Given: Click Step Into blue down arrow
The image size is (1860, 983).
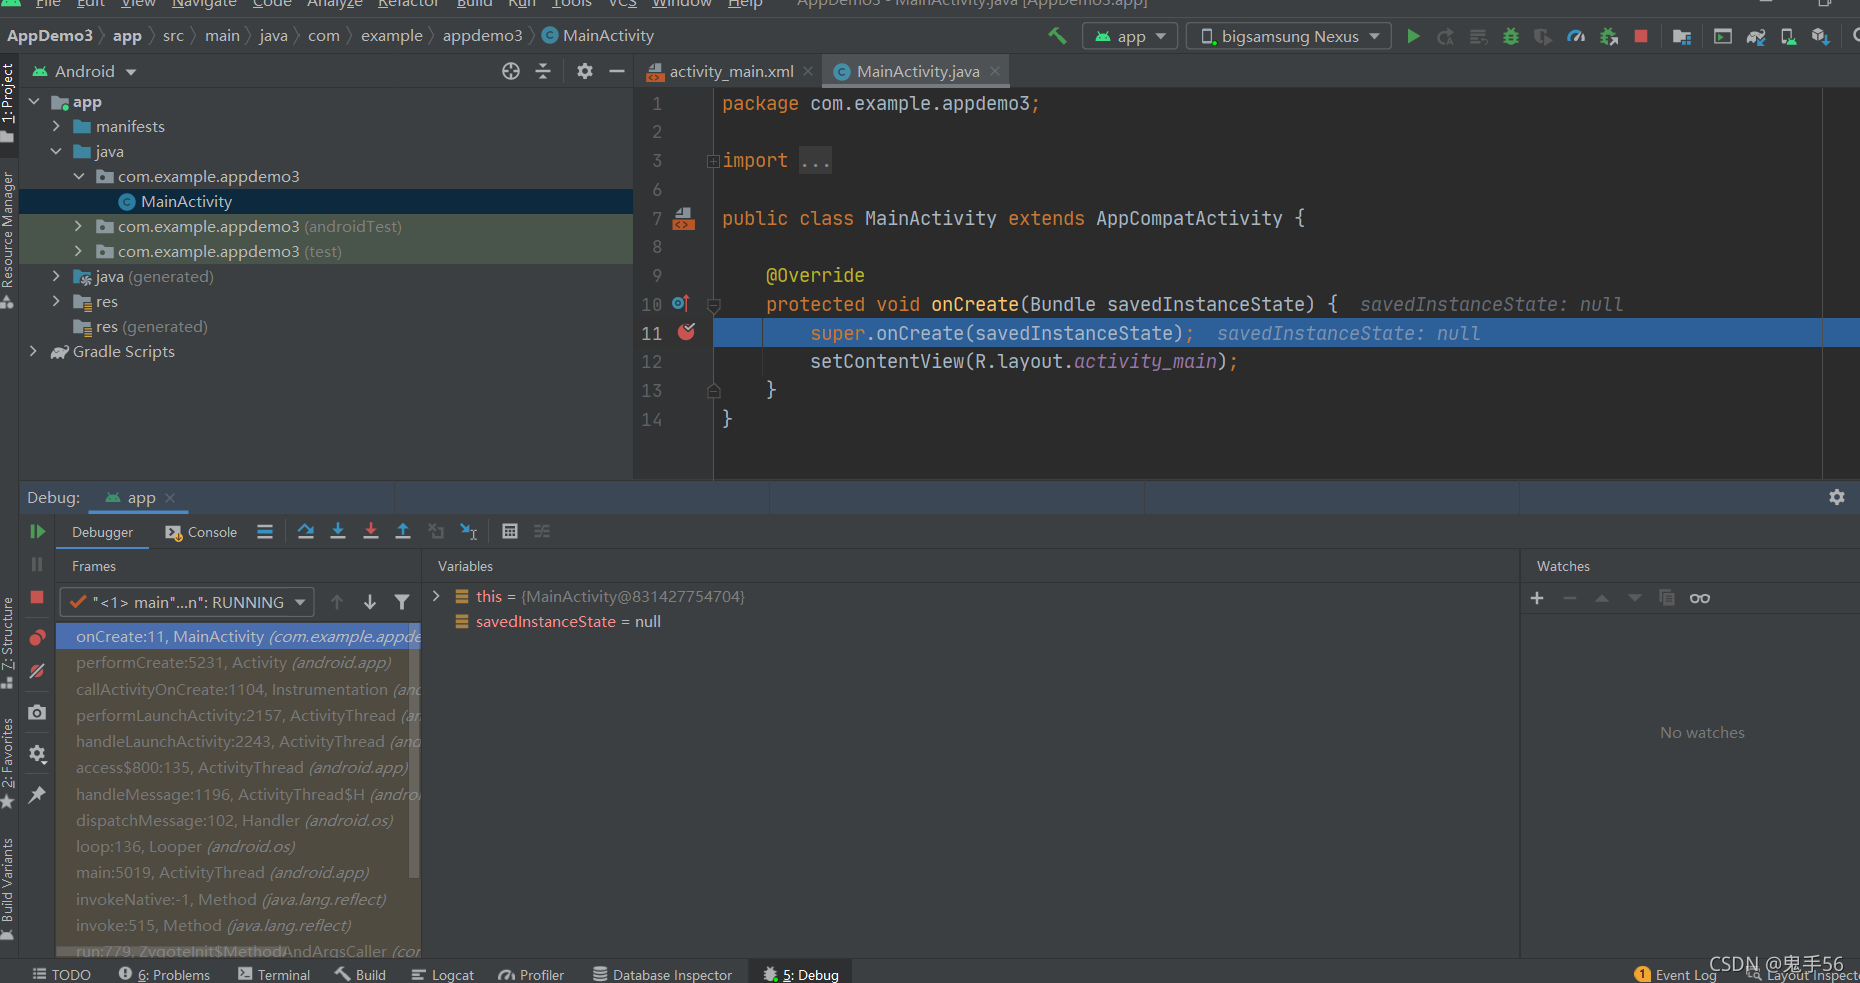Looking at the screenshot, I should click(338, 531).
